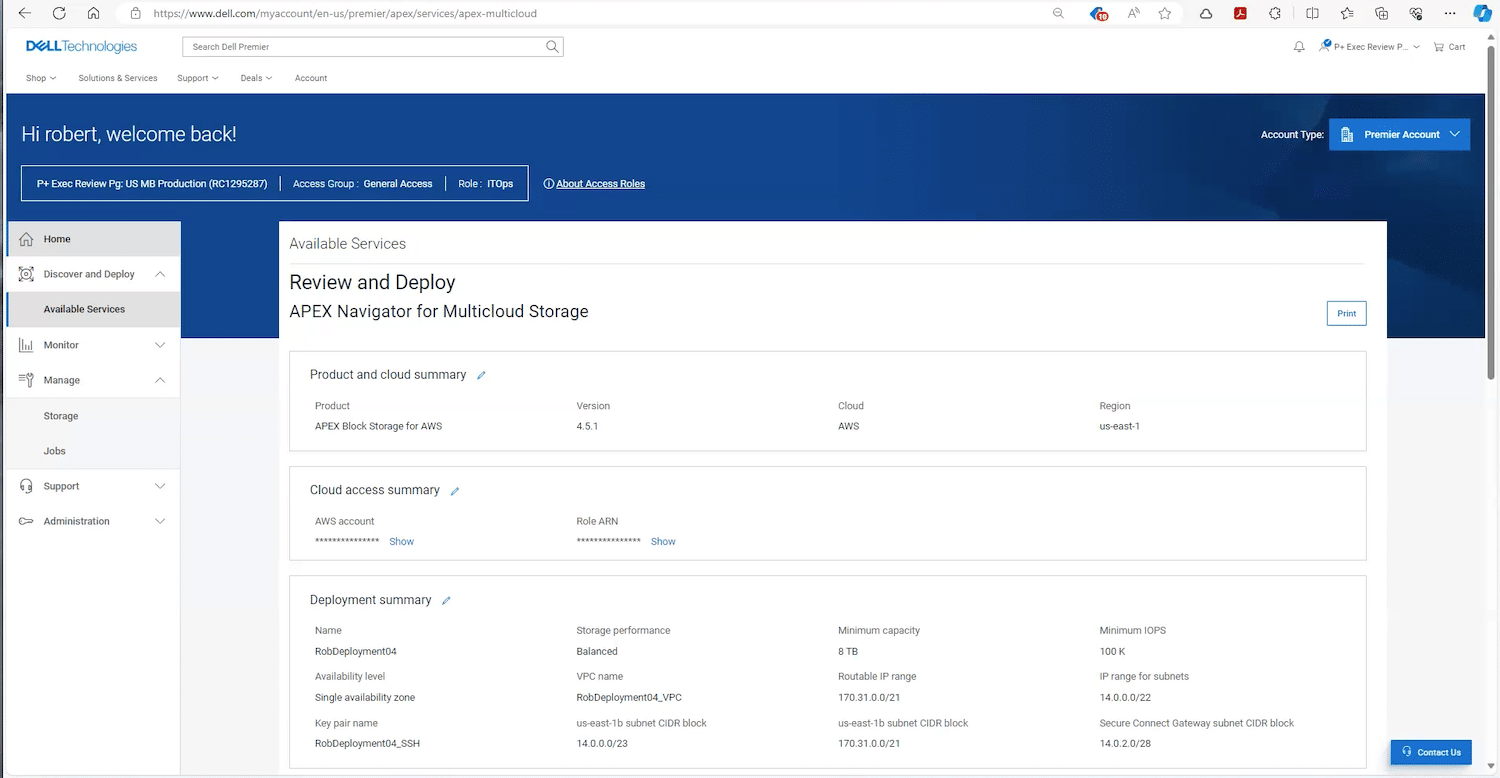Click the browser address bar URL
1500x778 pixels.
[345, 14]
